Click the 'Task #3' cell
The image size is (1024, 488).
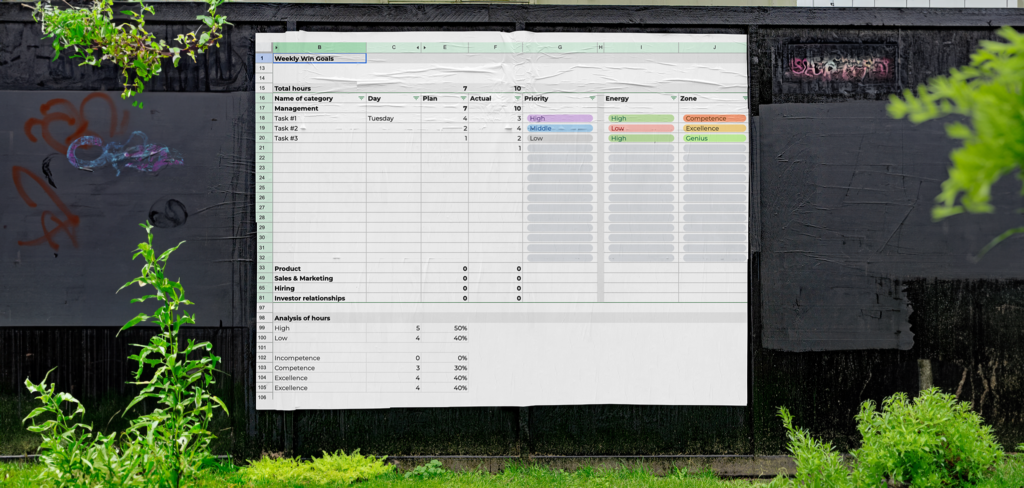tap(319, 138)
